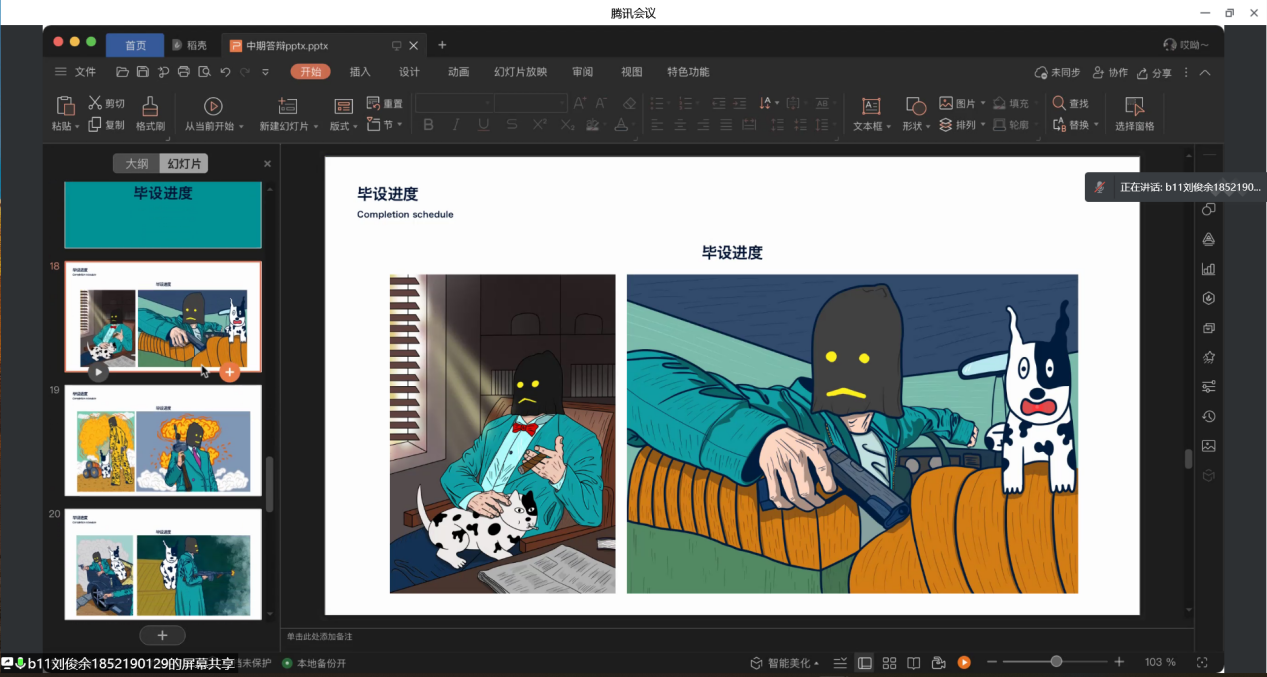Open the Slide Show (幻灯片放映) tab
The width and height of the screenshot is (1267, 677).
[x=520, y=72]
